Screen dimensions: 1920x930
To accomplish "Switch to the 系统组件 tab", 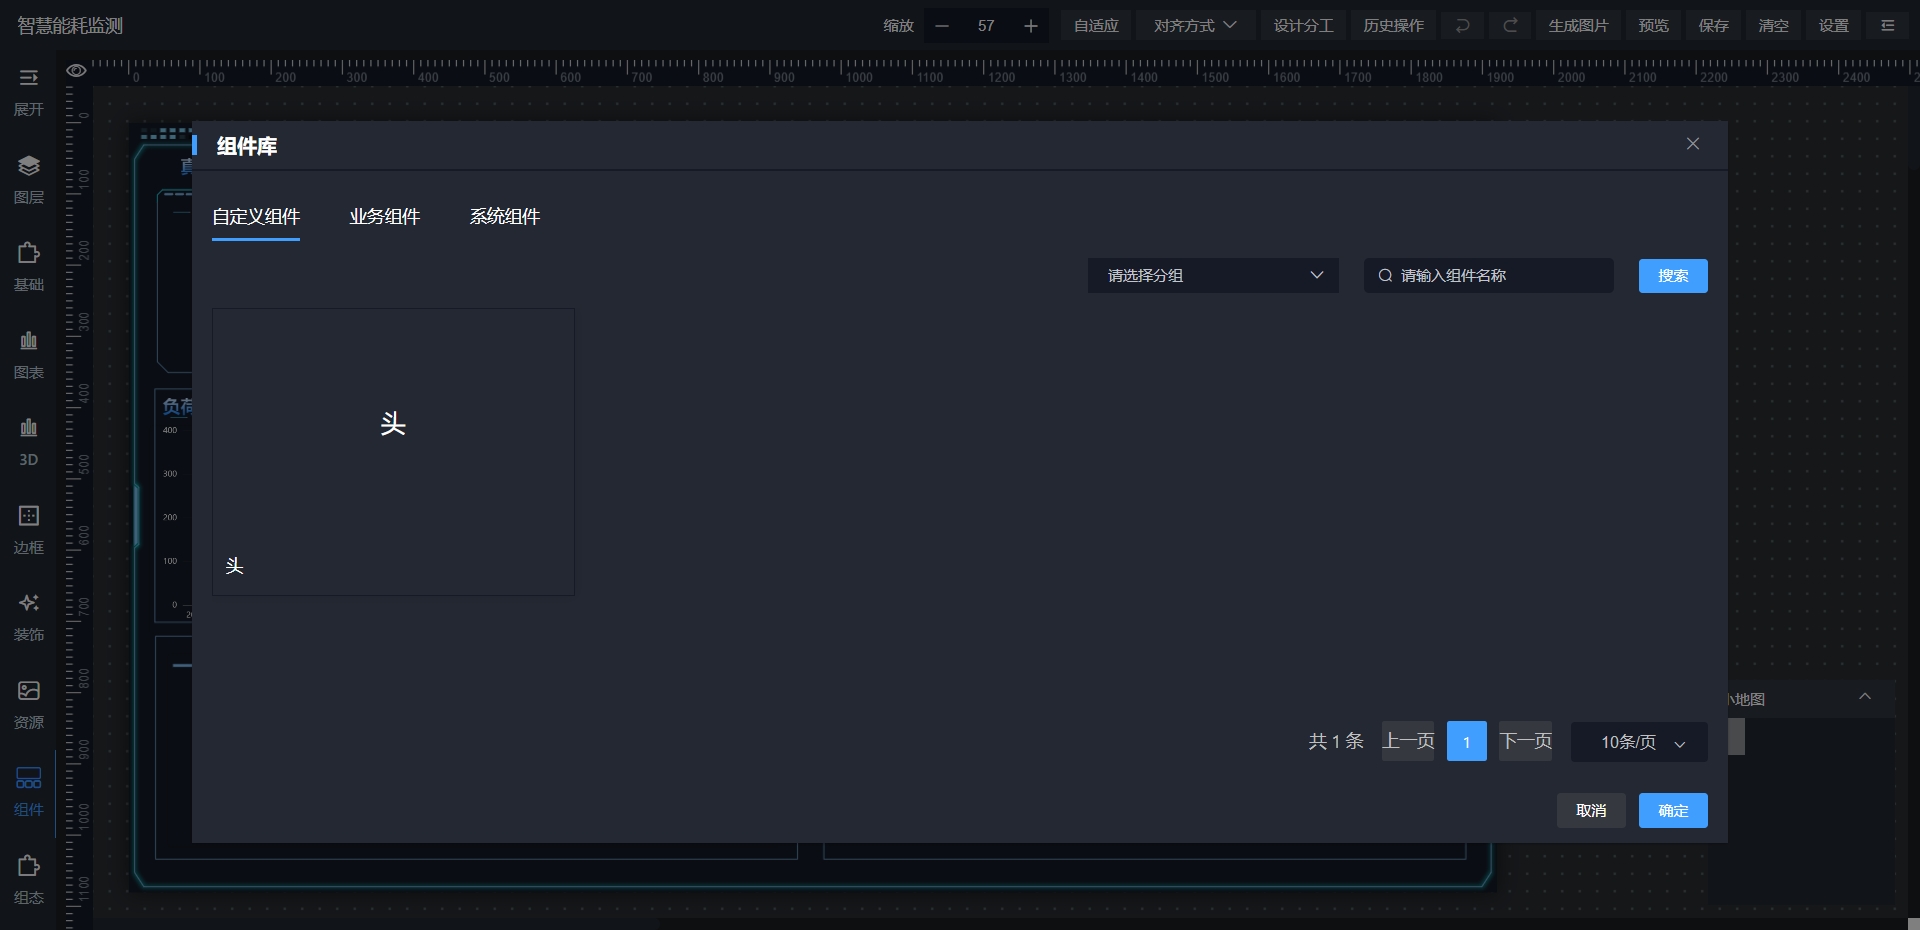I will [x=504, y=217].
